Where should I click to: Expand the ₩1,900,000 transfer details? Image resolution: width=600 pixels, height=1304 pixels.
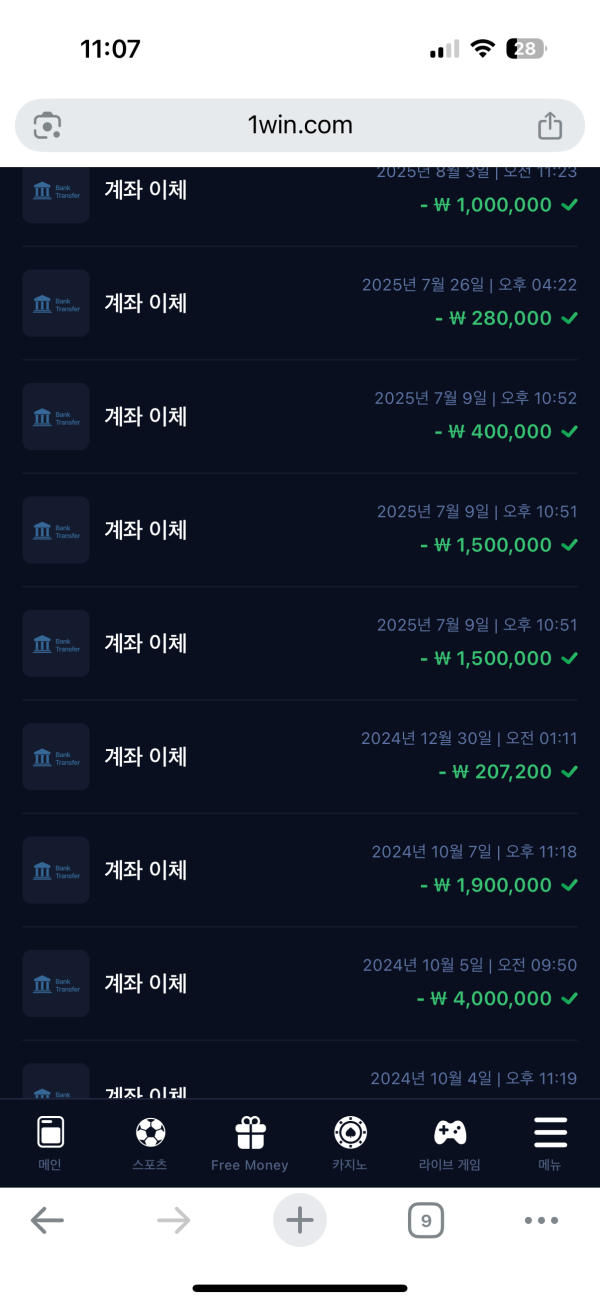click(300, 870)
